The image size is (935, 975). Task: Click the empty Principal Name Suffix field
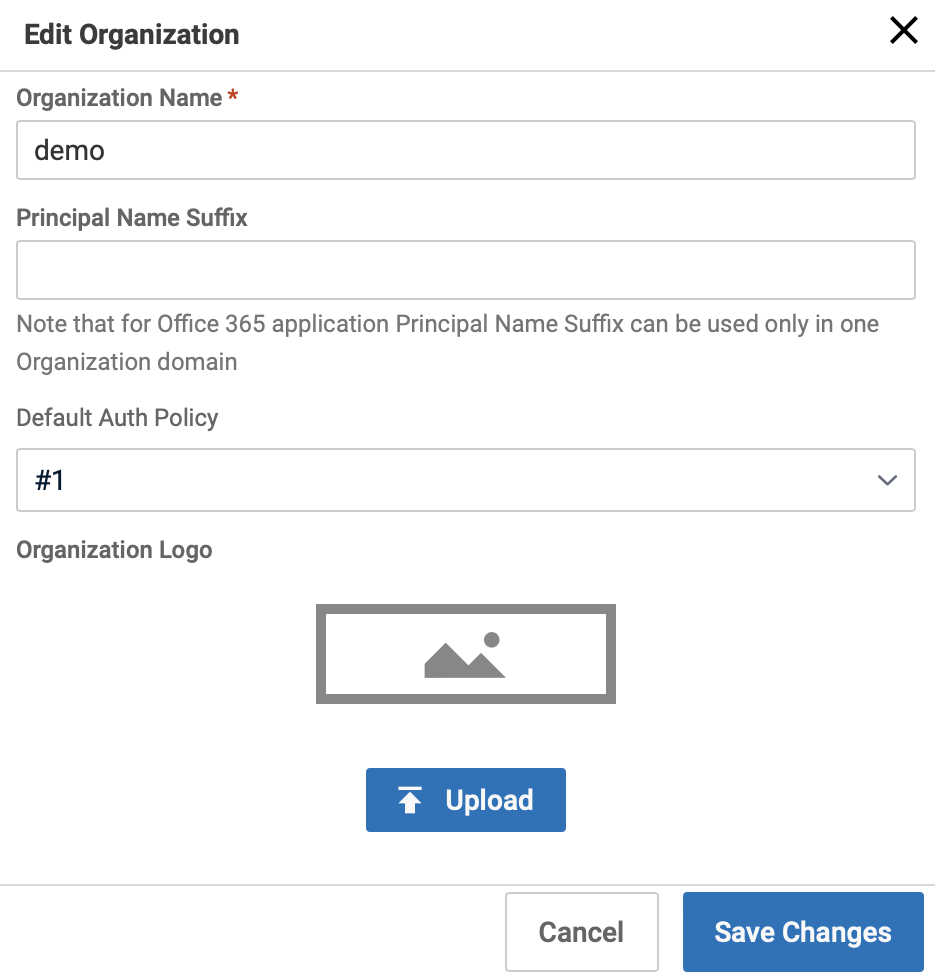(465, 270)
